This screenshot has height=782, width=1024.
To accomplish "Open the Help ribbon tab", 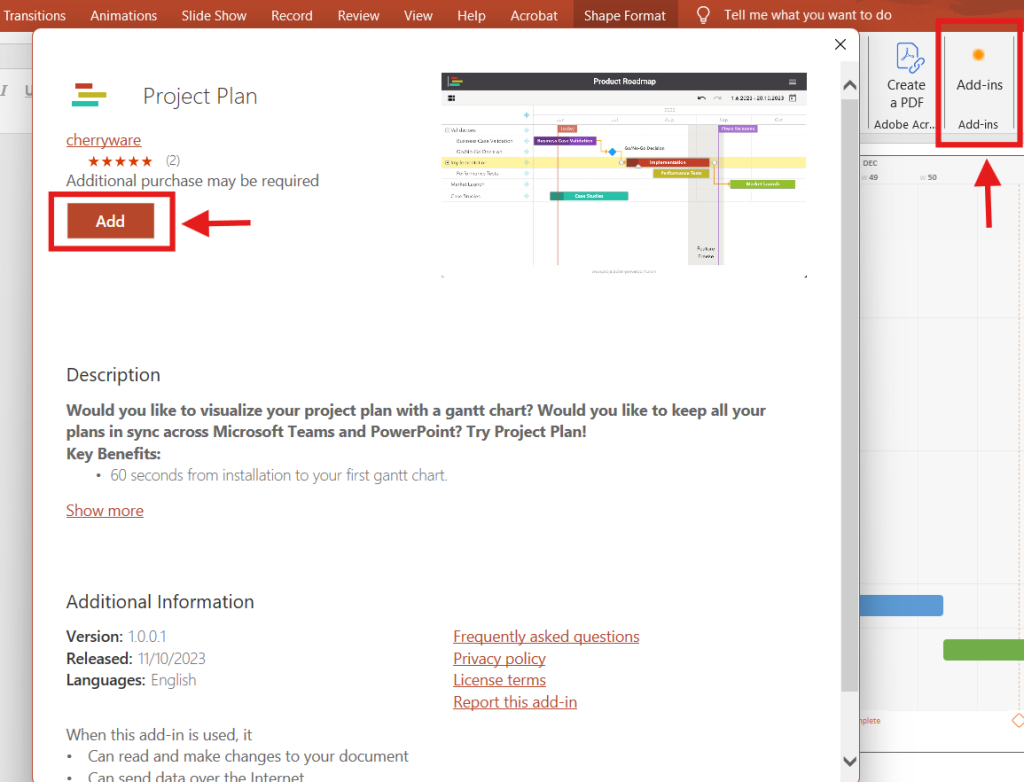I will pos(471,15).
